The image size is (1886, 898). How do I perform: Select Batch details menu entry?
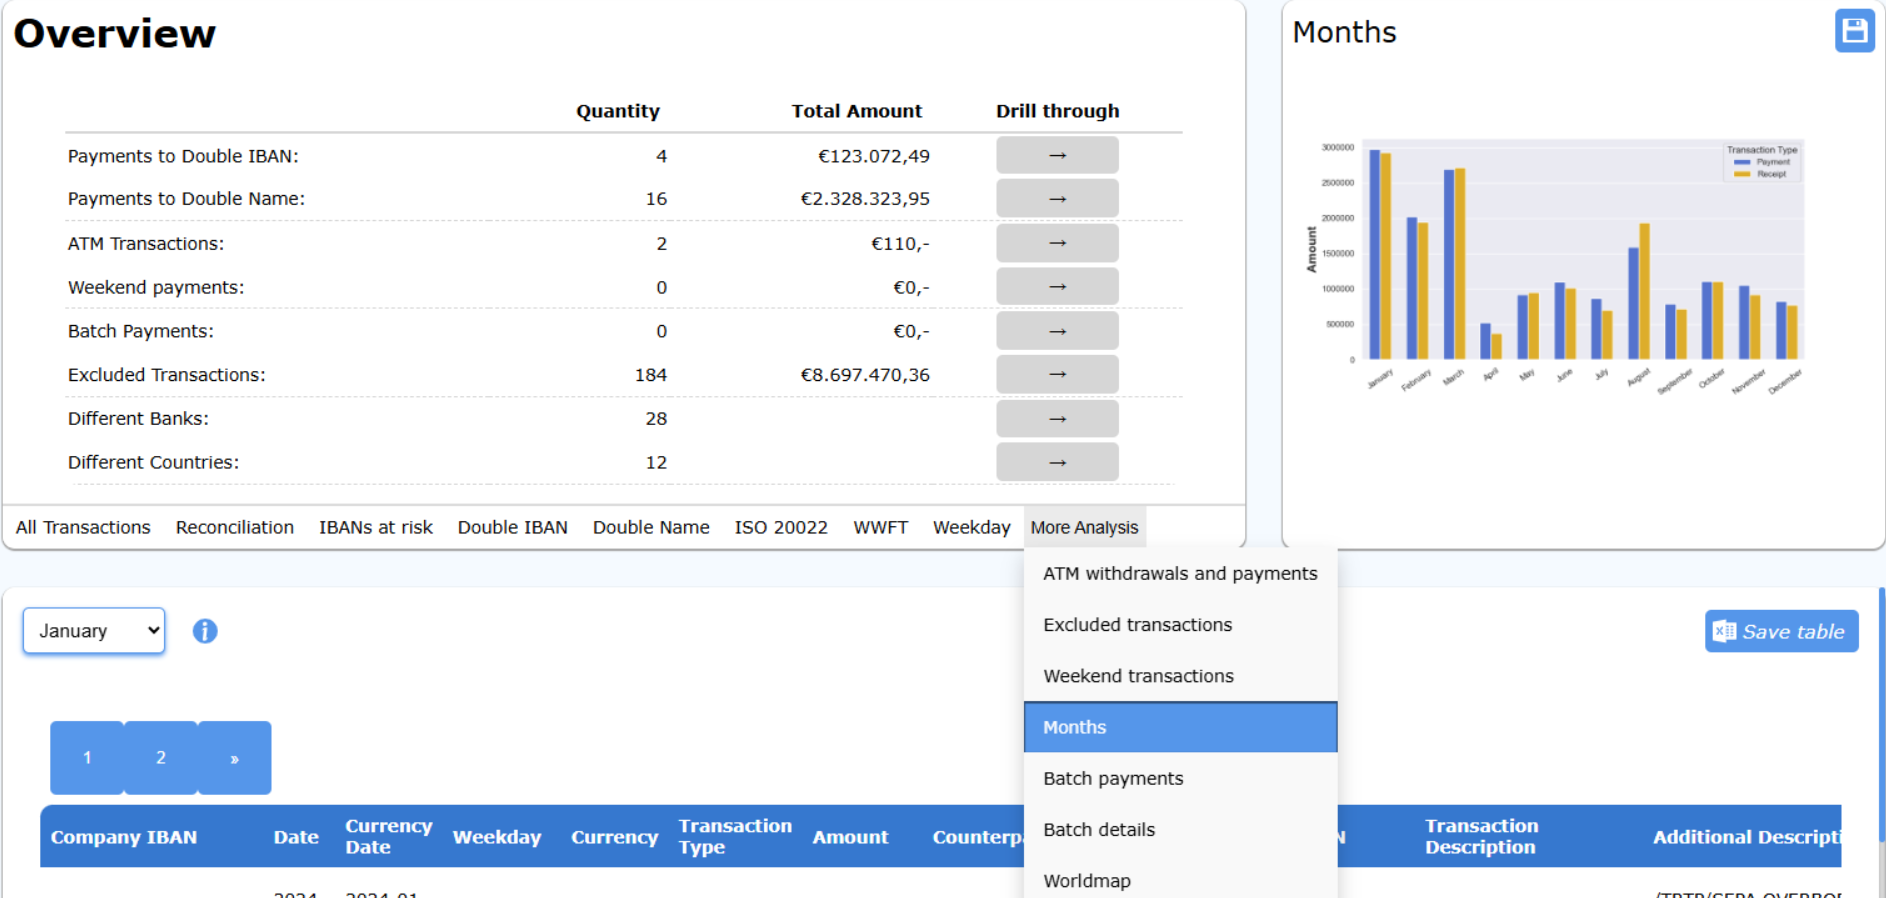[x=1099, y=829]
